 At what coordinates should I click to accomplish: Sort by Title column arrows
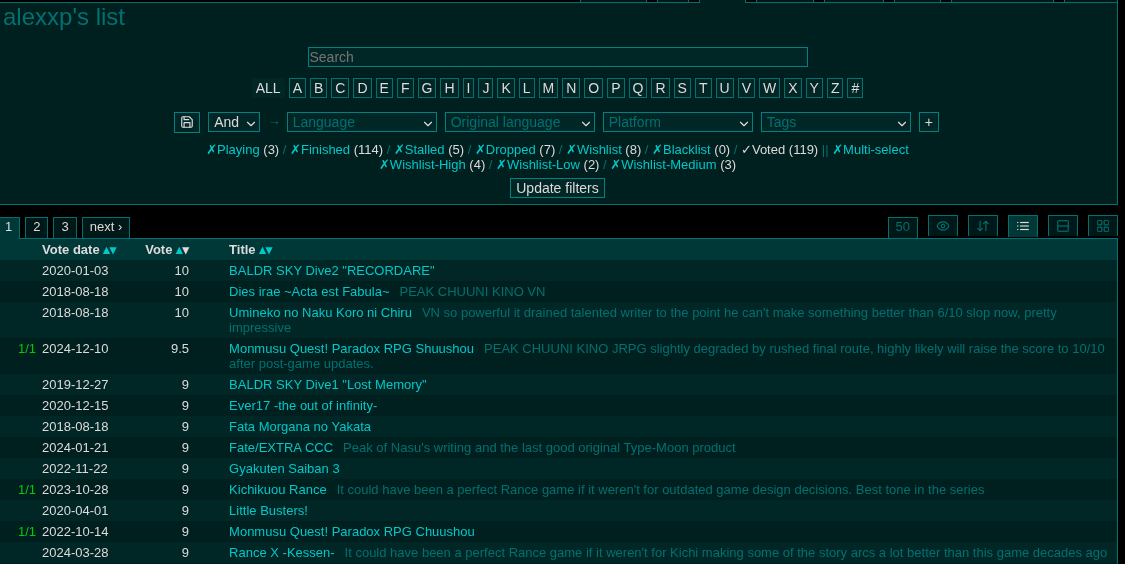click(265, 250)
